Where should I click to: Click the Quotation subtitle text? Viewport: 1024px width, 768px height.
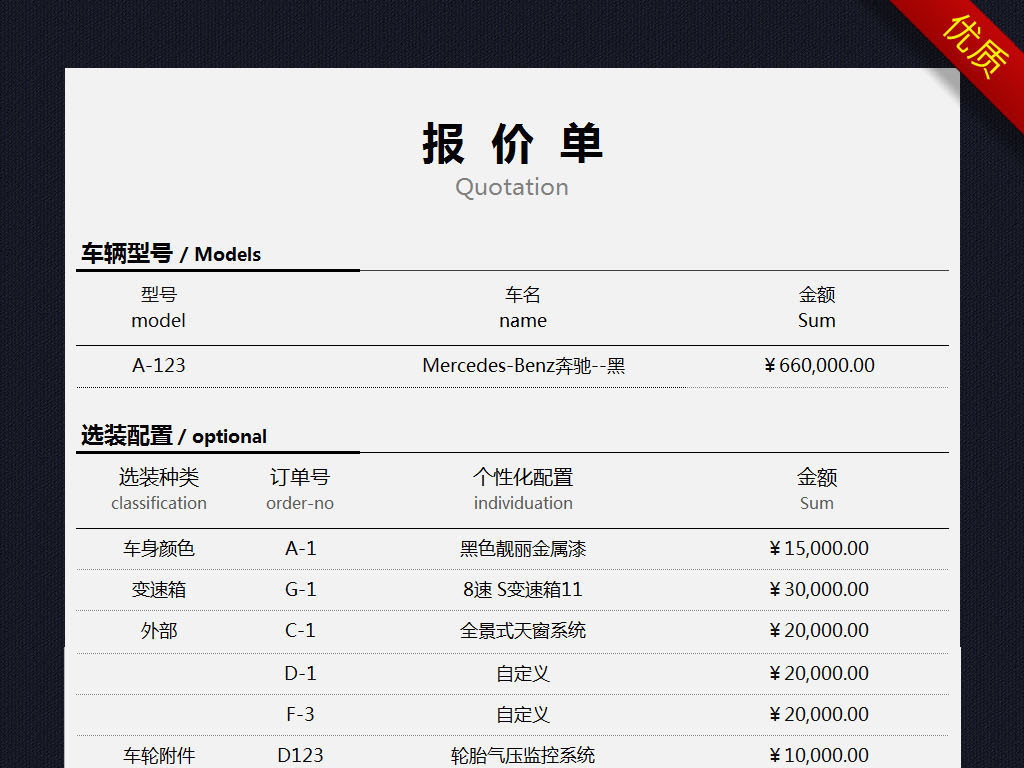coord(512,187)
